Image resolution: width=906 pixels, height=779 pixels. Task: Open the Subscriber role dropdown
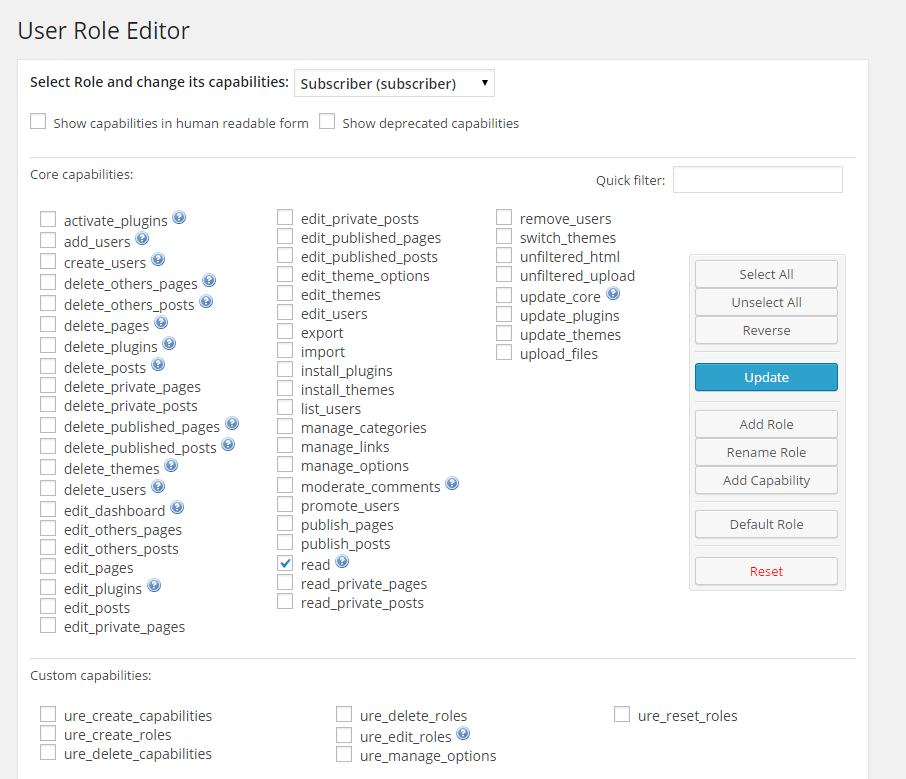(394, 83)
